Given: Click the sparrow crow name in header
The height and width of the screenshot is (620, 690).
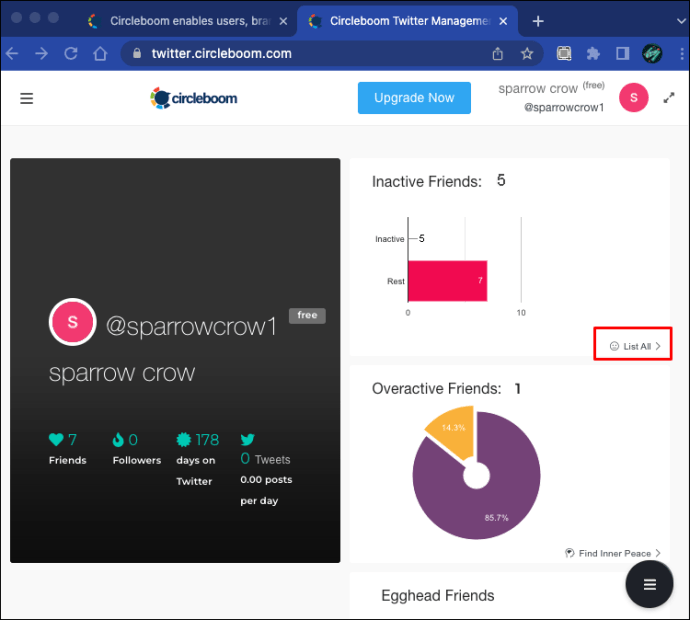Looking at the screenshot, I should pyautogui.click(x=538, y=88).
